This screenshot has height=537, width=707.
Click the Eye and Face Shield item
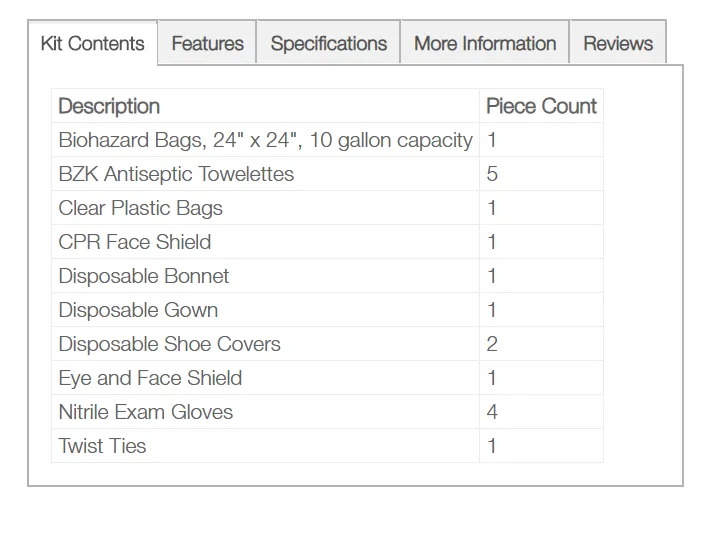(x=150, y=378)
